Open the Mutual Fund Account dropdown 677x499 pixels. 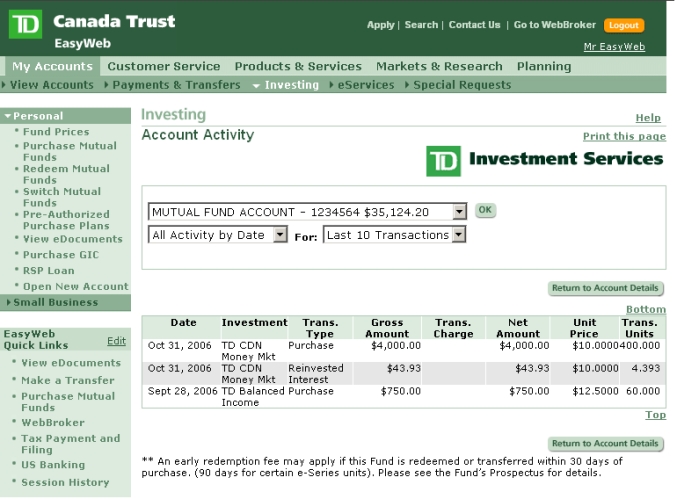coord(459,212)
